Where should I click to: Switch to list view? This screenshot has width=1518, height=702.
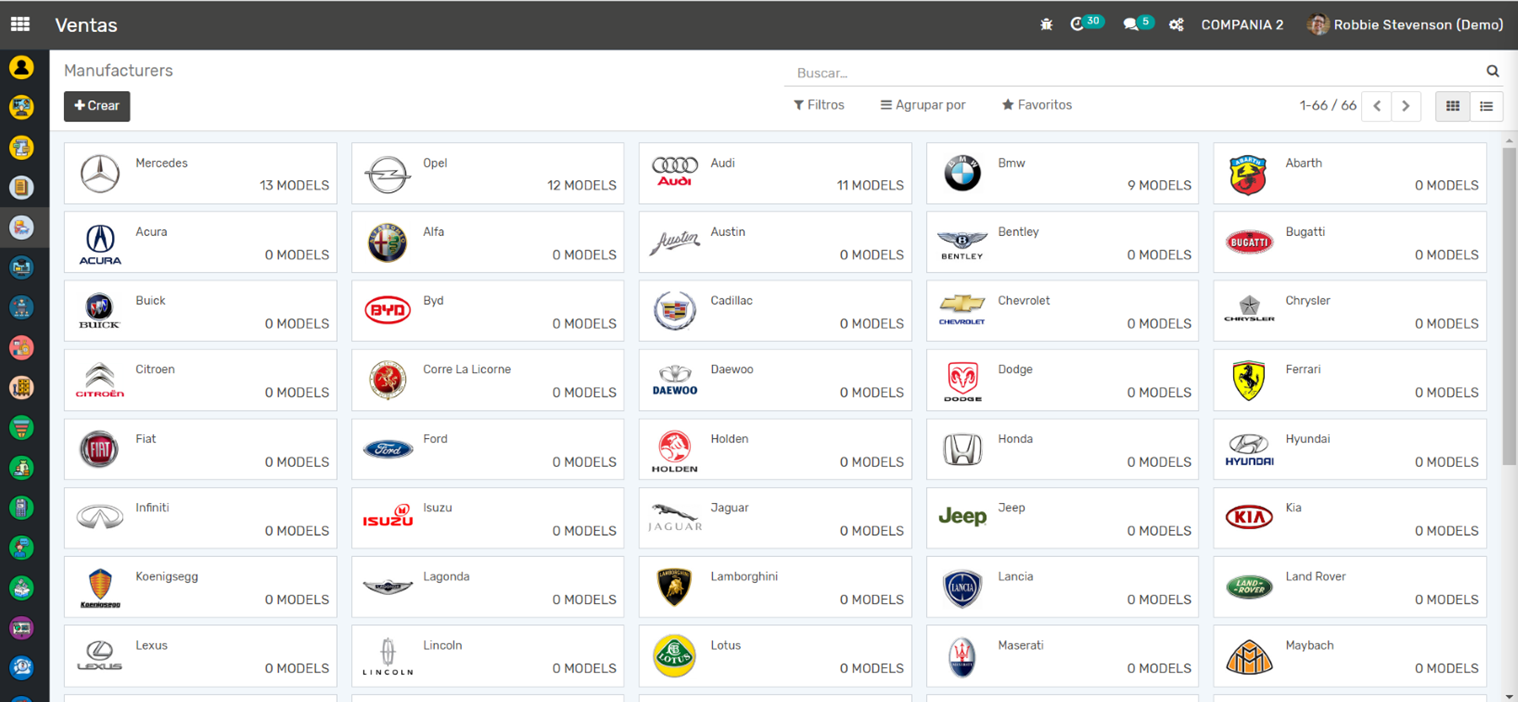coord(1487,106)
